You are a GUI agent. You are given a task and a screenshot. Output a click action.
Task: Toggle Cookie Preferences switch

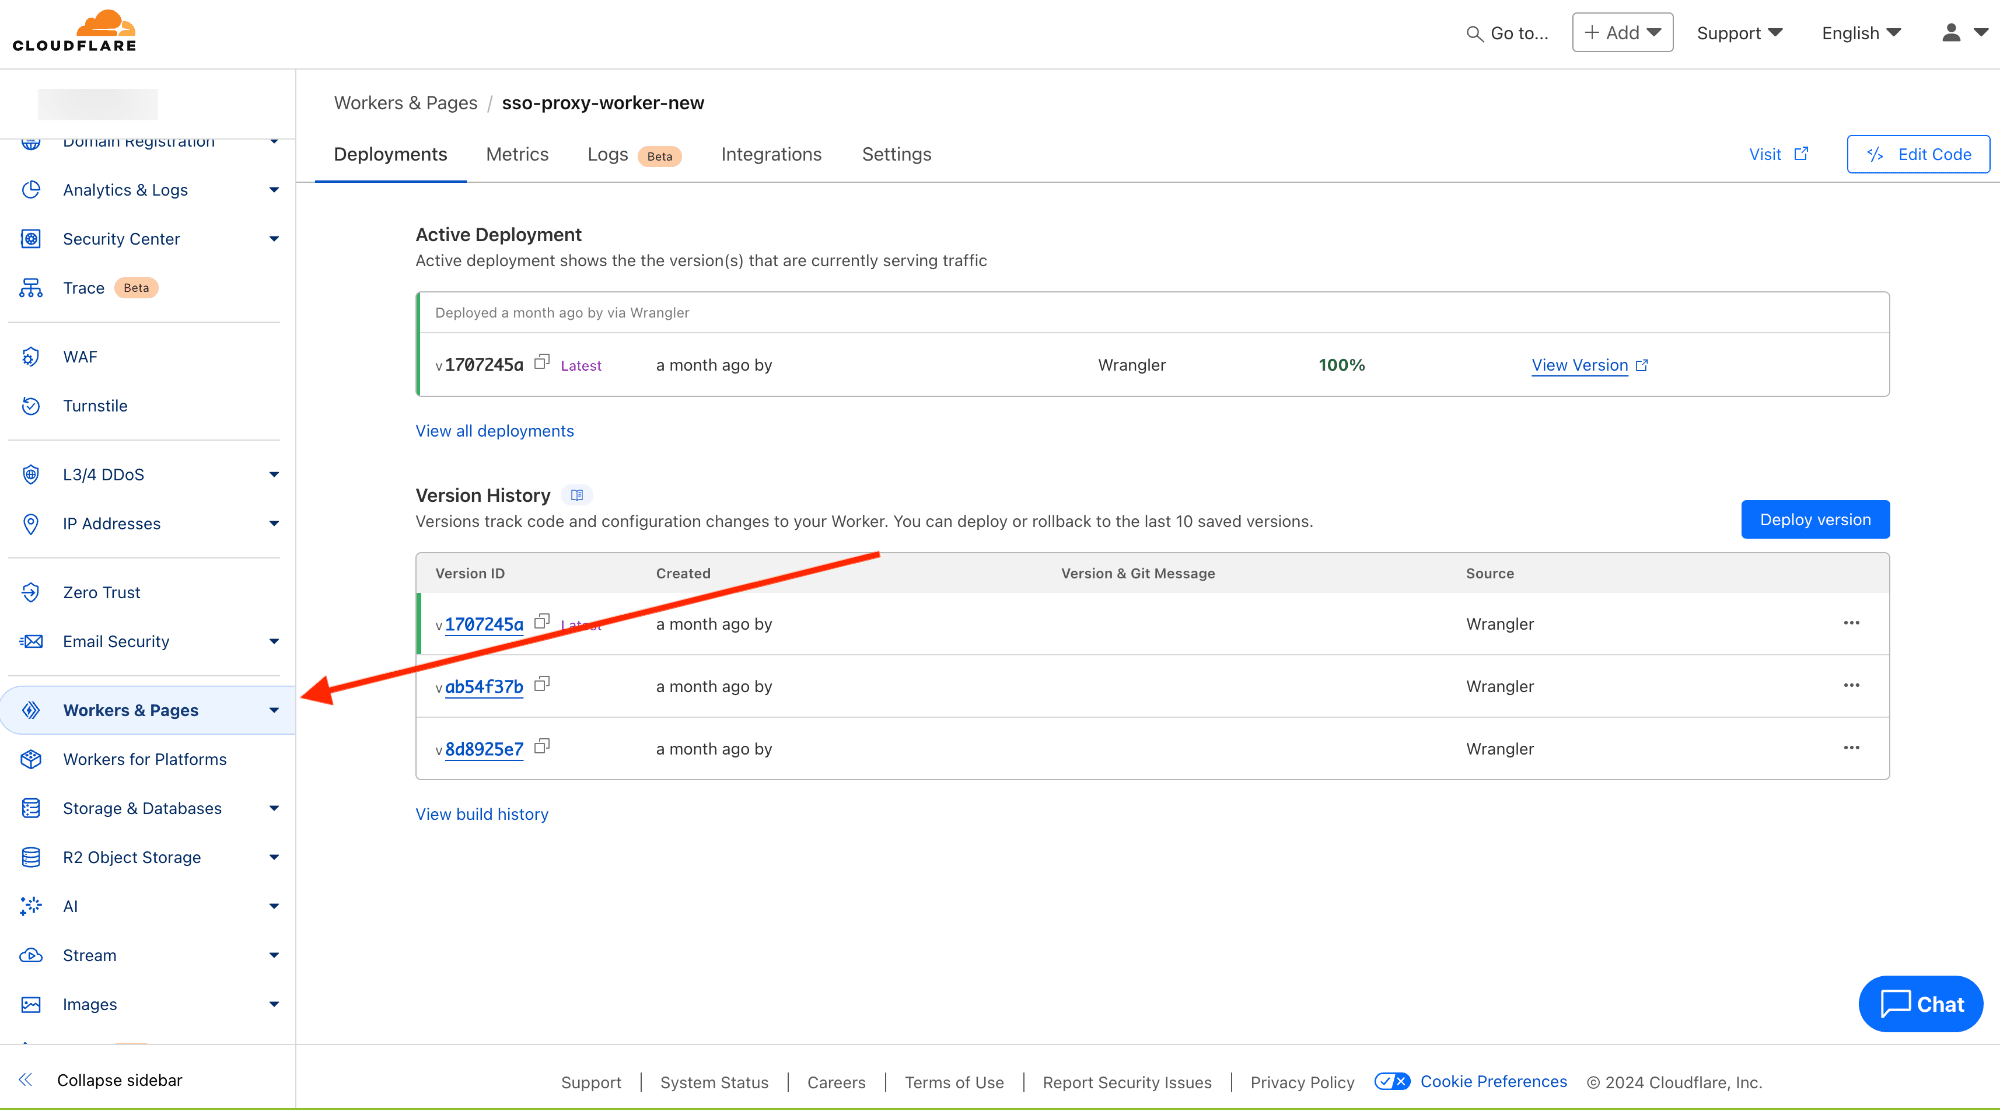tap(1392, 1081)
